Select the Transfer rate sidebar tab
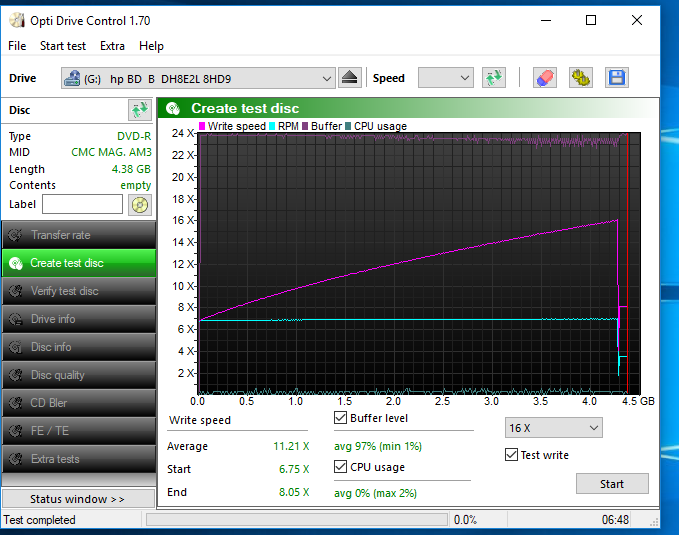Viewport: 679px width, 535px height. click(x=79, y=235)
